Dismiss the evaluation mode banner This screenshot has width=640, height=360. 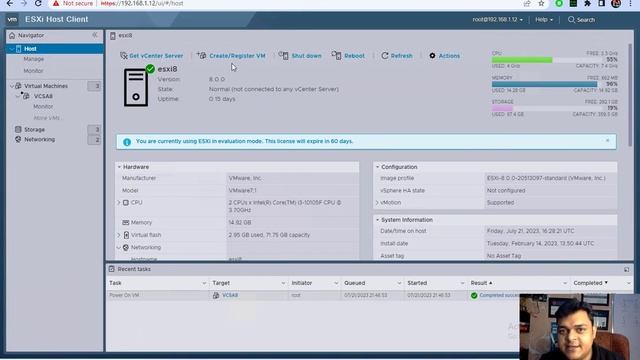[607, 140]
